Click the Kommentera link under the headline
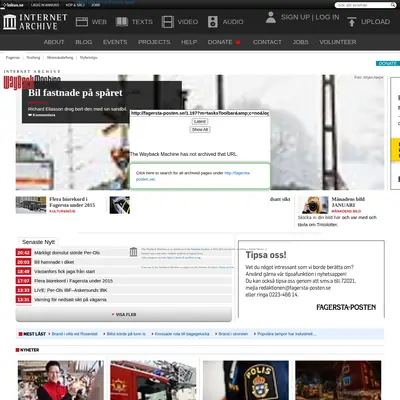 coord(44,115)
